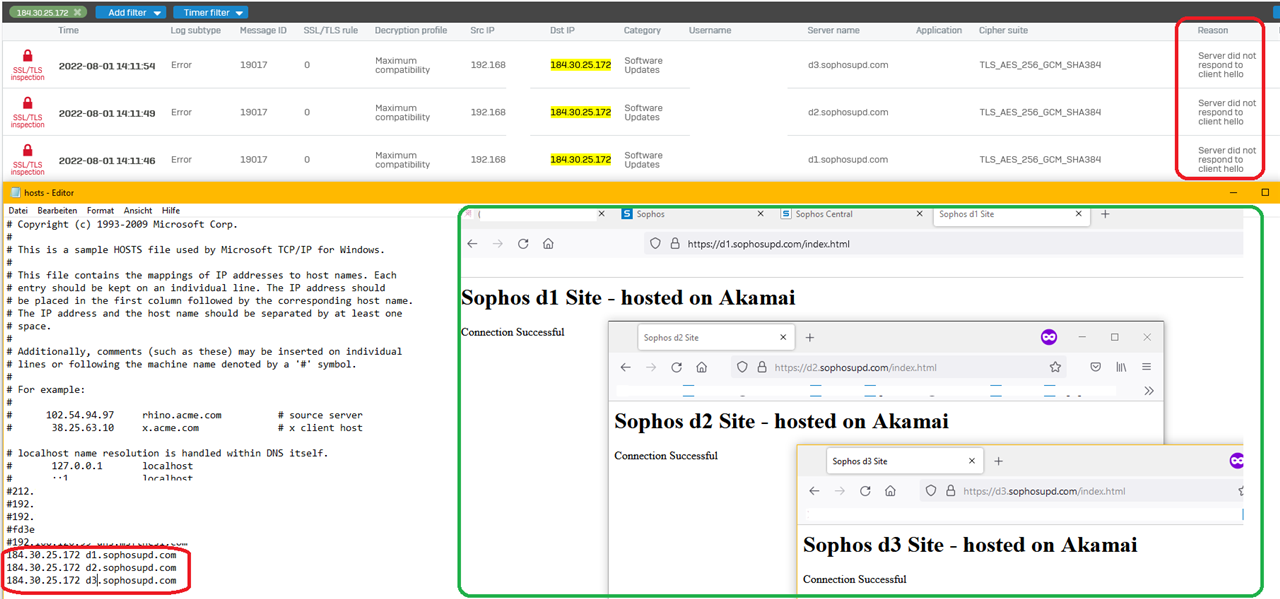The width and height of the screenshot is (1280, 599).
Task: Switch to the Sophos Central browser tab
Action: 855,214
